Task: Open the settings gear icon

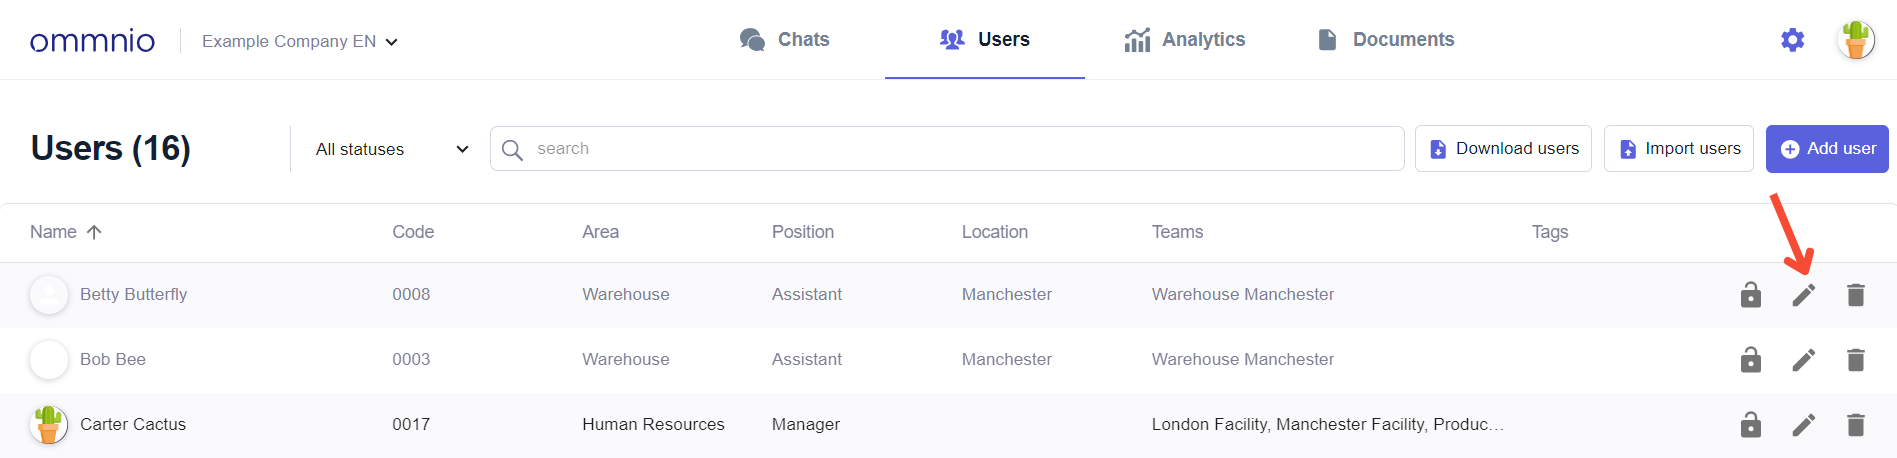Action: pos(1792,40)
